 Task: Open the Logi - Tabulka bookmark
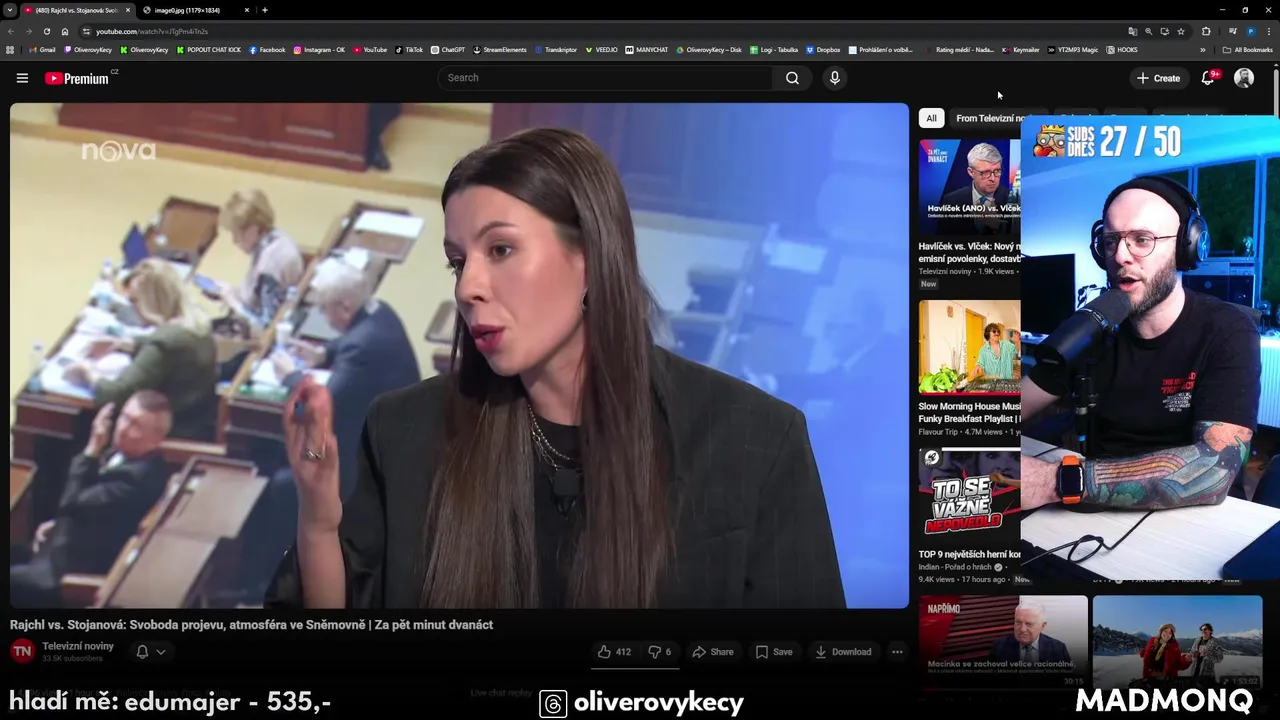[x=774, y=49]
